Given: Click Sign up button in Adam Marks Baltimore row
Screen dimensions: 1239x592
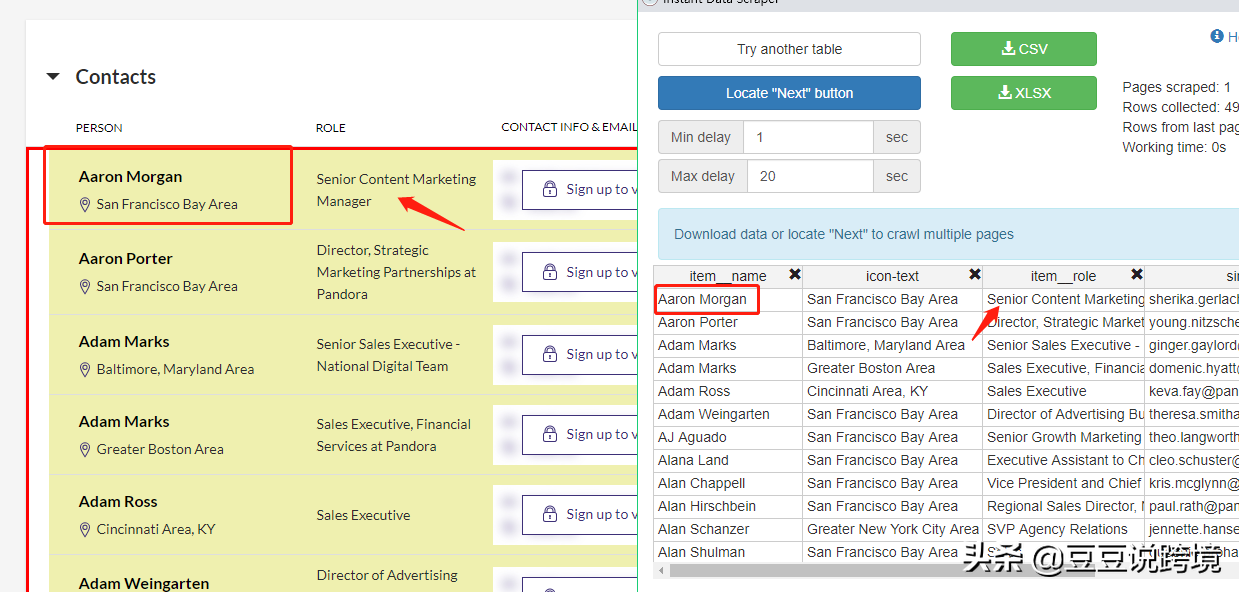Looking at the screenshot, I should click(580, 354).
